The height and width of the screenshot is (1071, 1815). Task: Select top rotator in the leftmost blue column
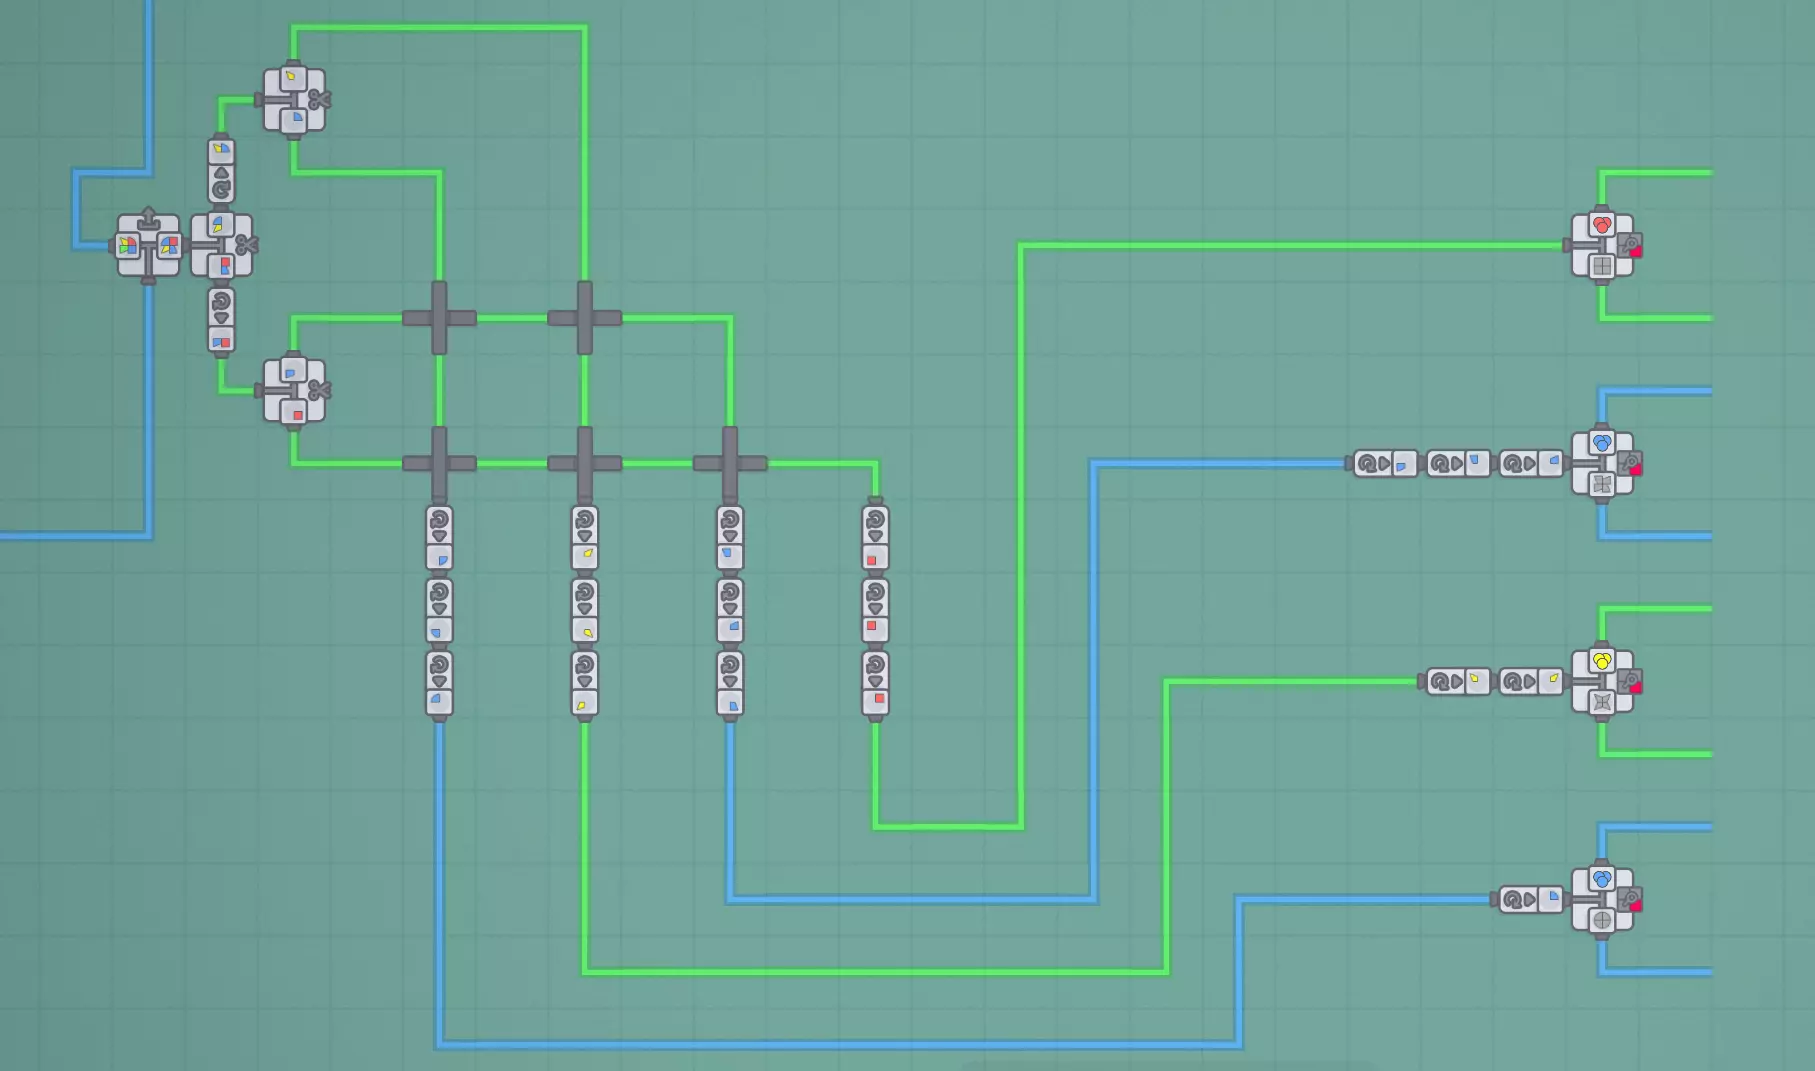[x=439, y=538]
